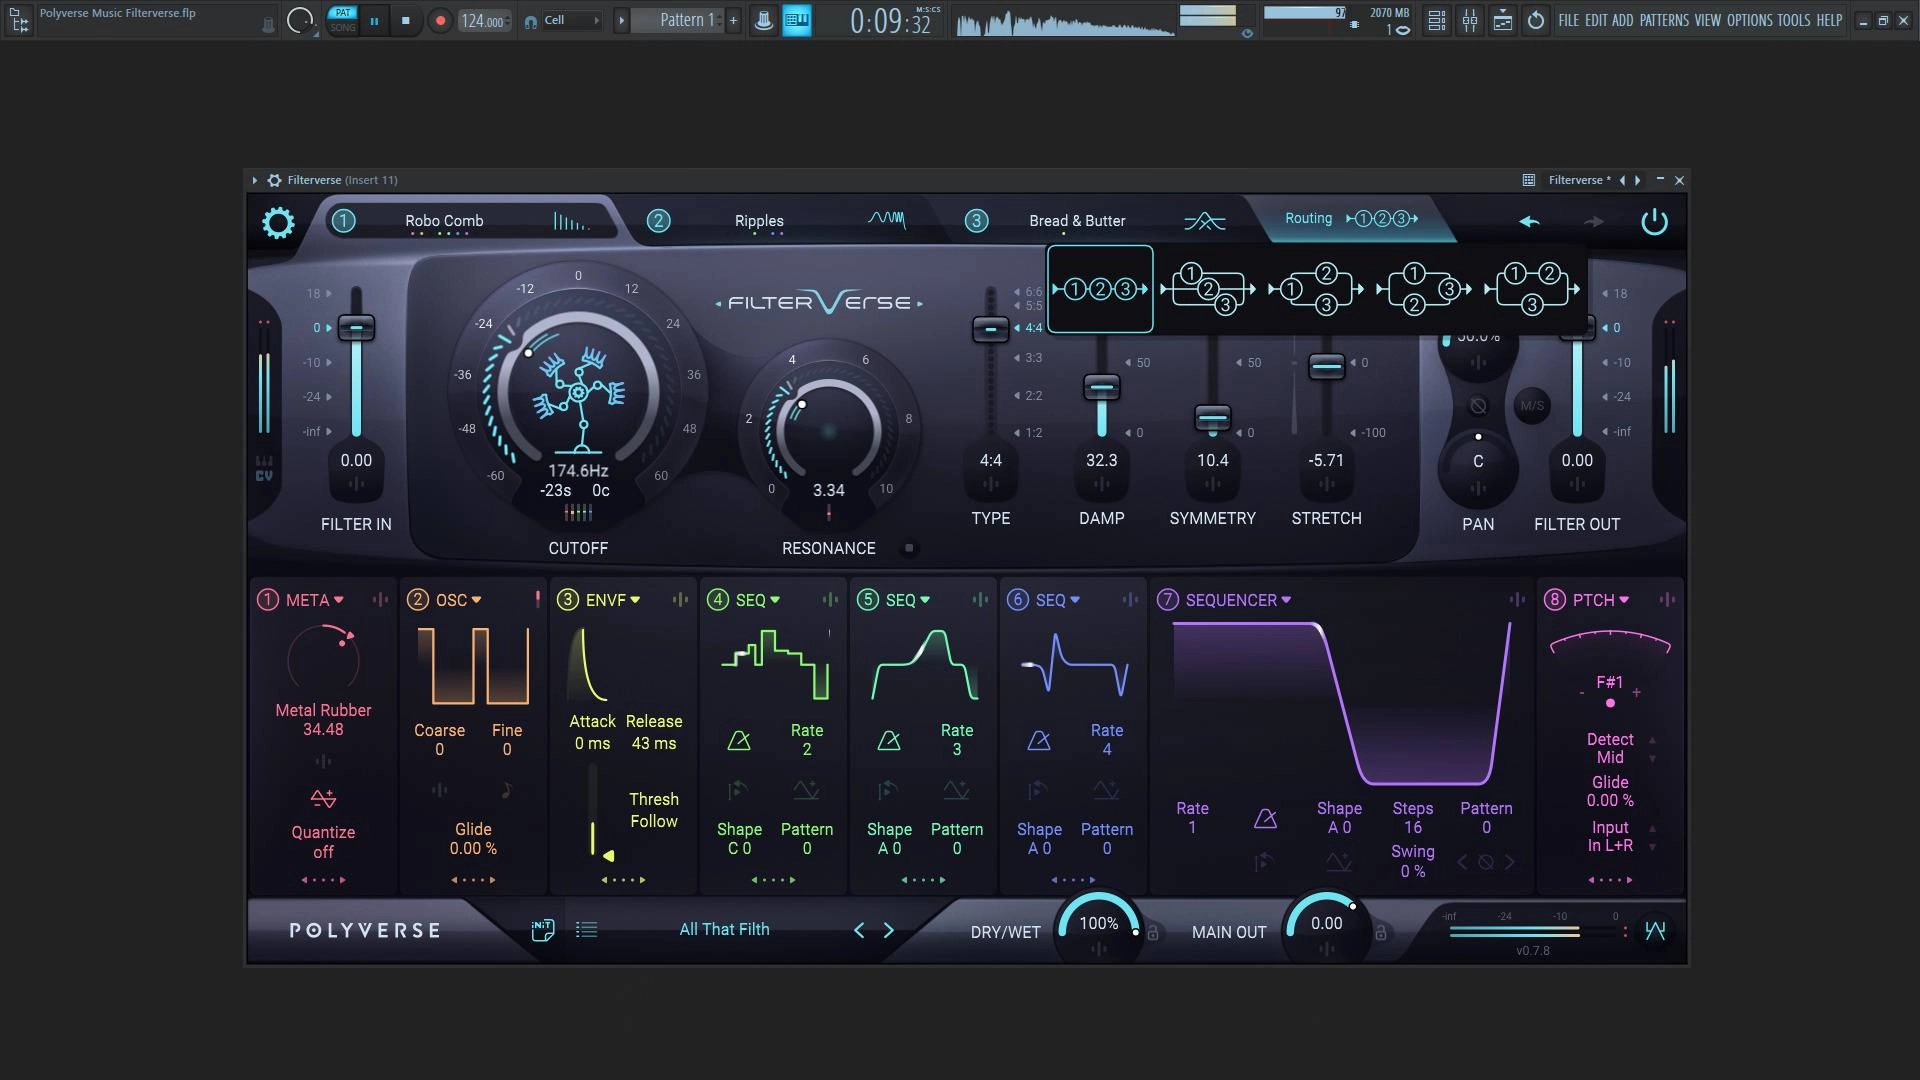Toggle the piano roll icon in FL toolbar
Viewport: 1920px width, 1080px height.
[x=796, y=20]
